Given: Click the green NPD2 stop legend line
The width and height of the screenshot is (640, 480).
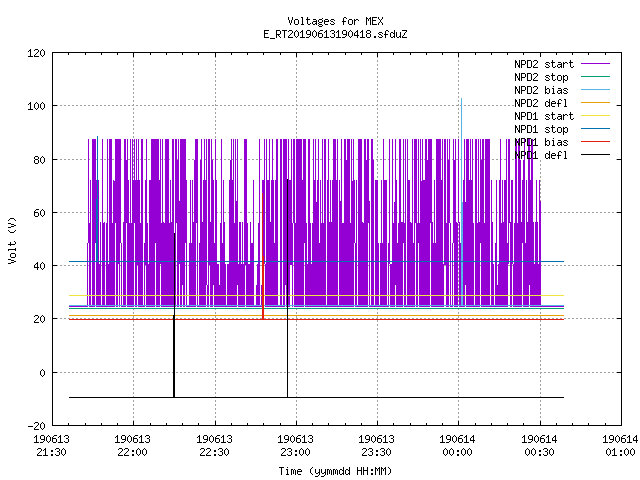Looking at the screenshot, I should point(595,77).
